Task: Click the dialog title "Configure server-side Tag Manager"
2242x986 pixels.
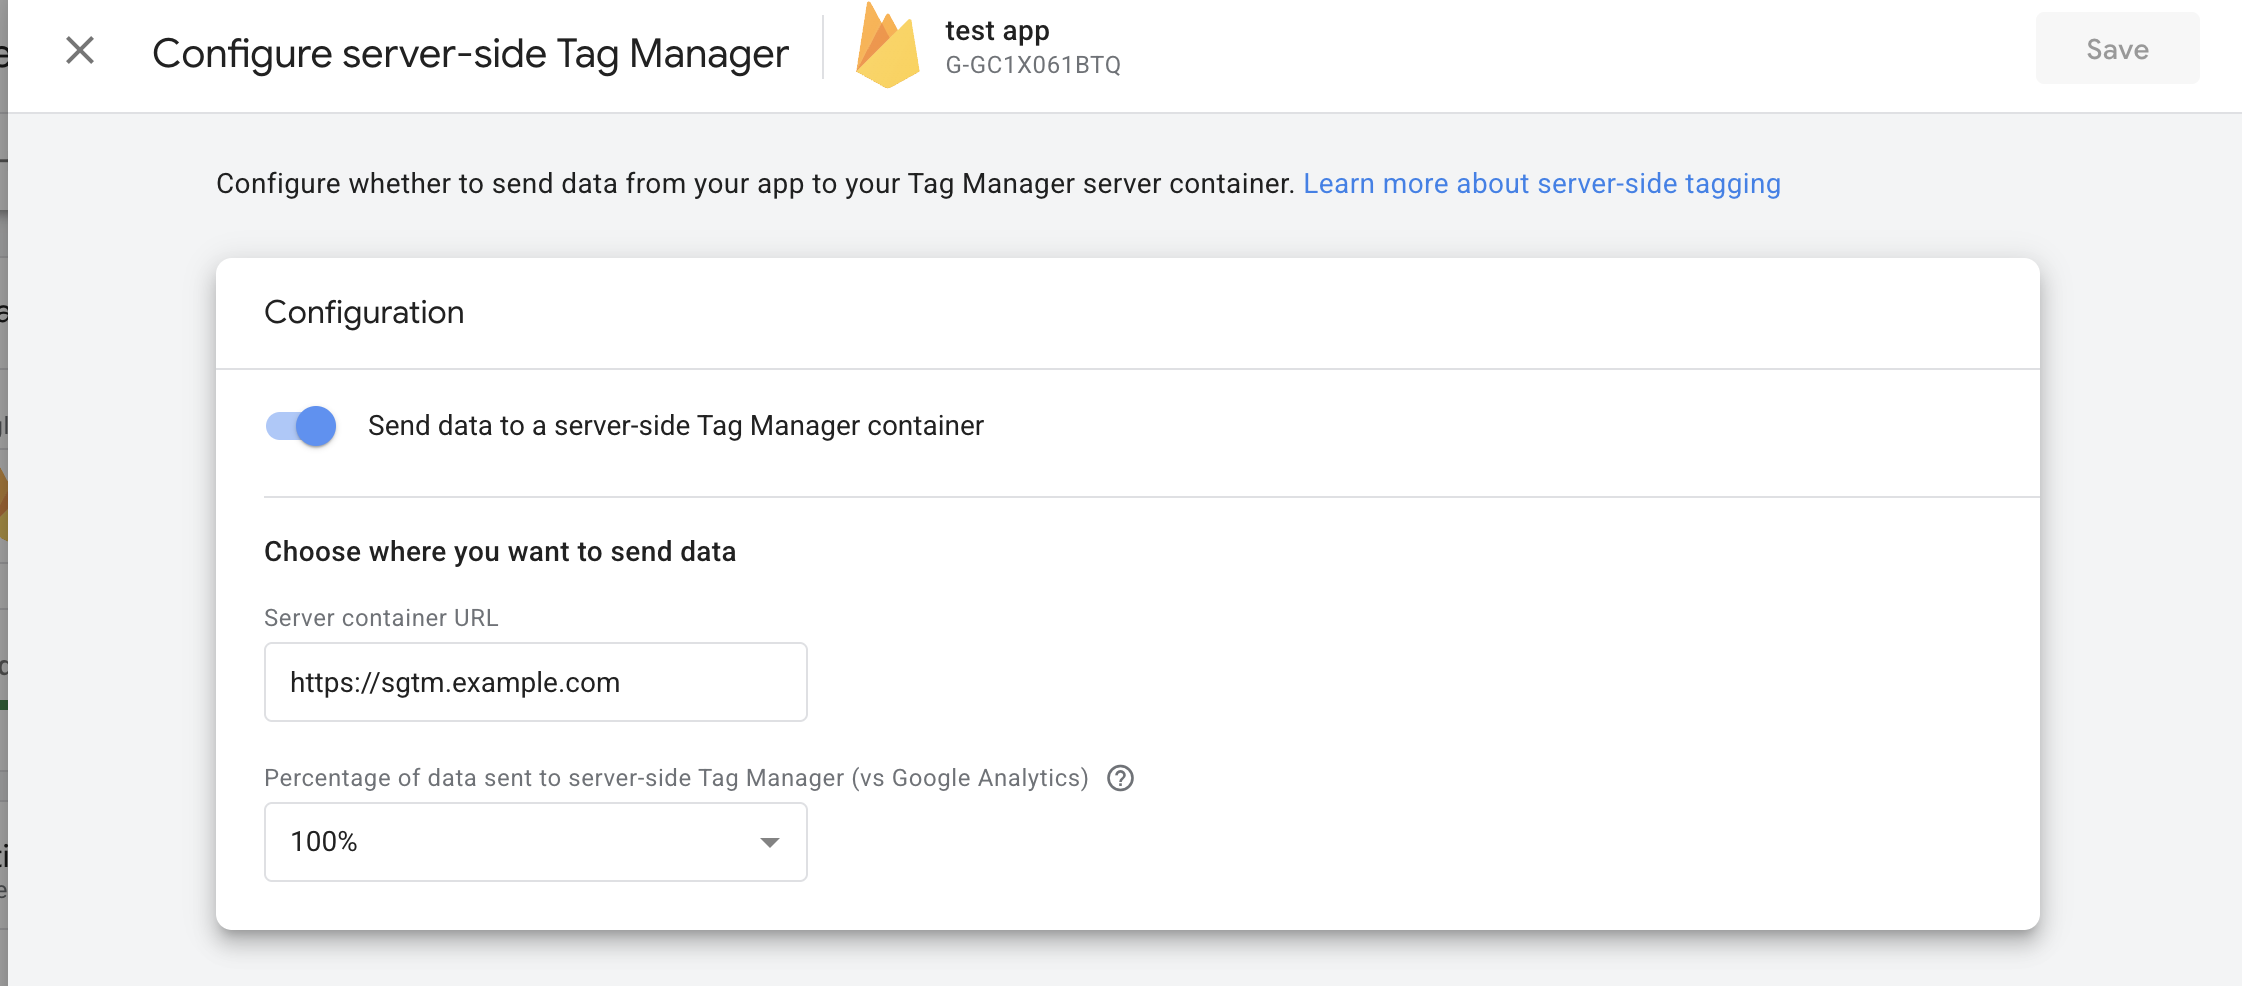Action: 469,53
